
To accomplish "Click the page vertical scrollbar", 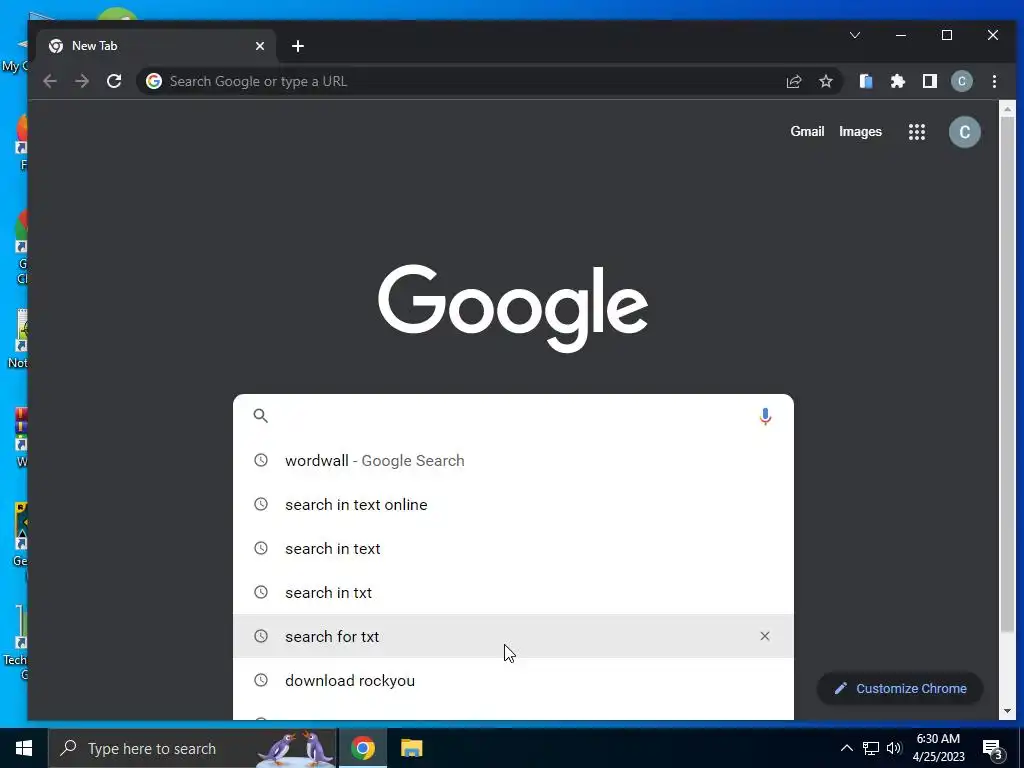I will (x=1007, y=376).
